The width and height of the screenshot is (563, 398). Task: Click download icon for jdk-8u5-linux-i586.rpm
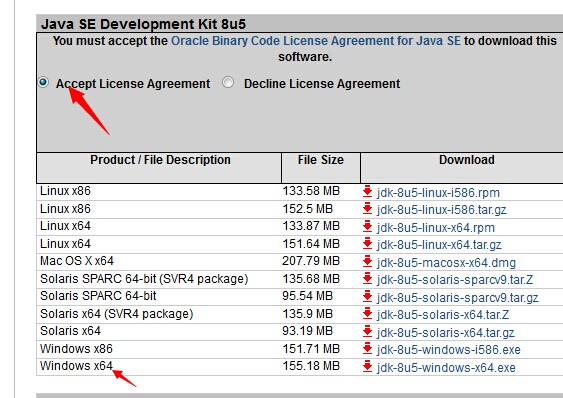coord(367,191)
